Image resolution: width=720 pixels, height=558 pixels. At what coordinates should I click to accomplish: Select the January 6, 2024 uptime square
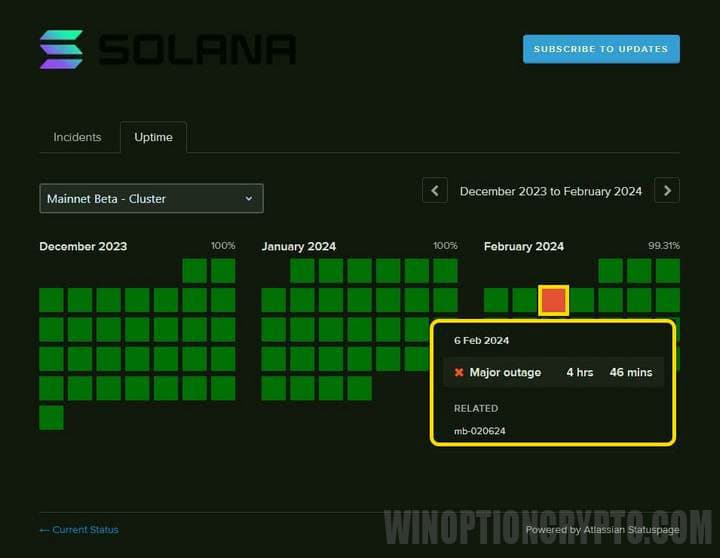point(445,271)
